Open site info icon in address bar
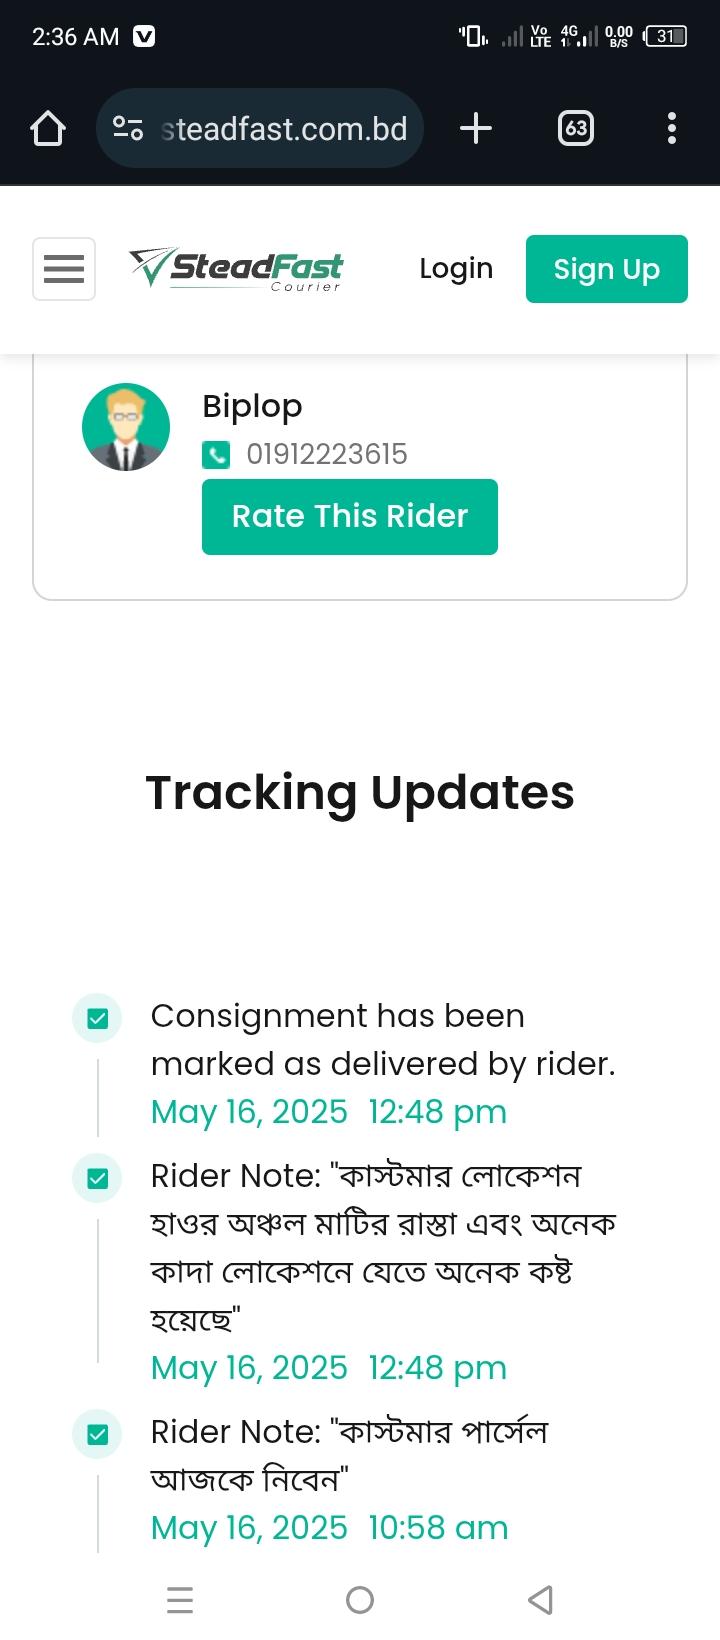Image resolution: width=720 pixels, height=1640 pixels. click(x=128, y=128)
